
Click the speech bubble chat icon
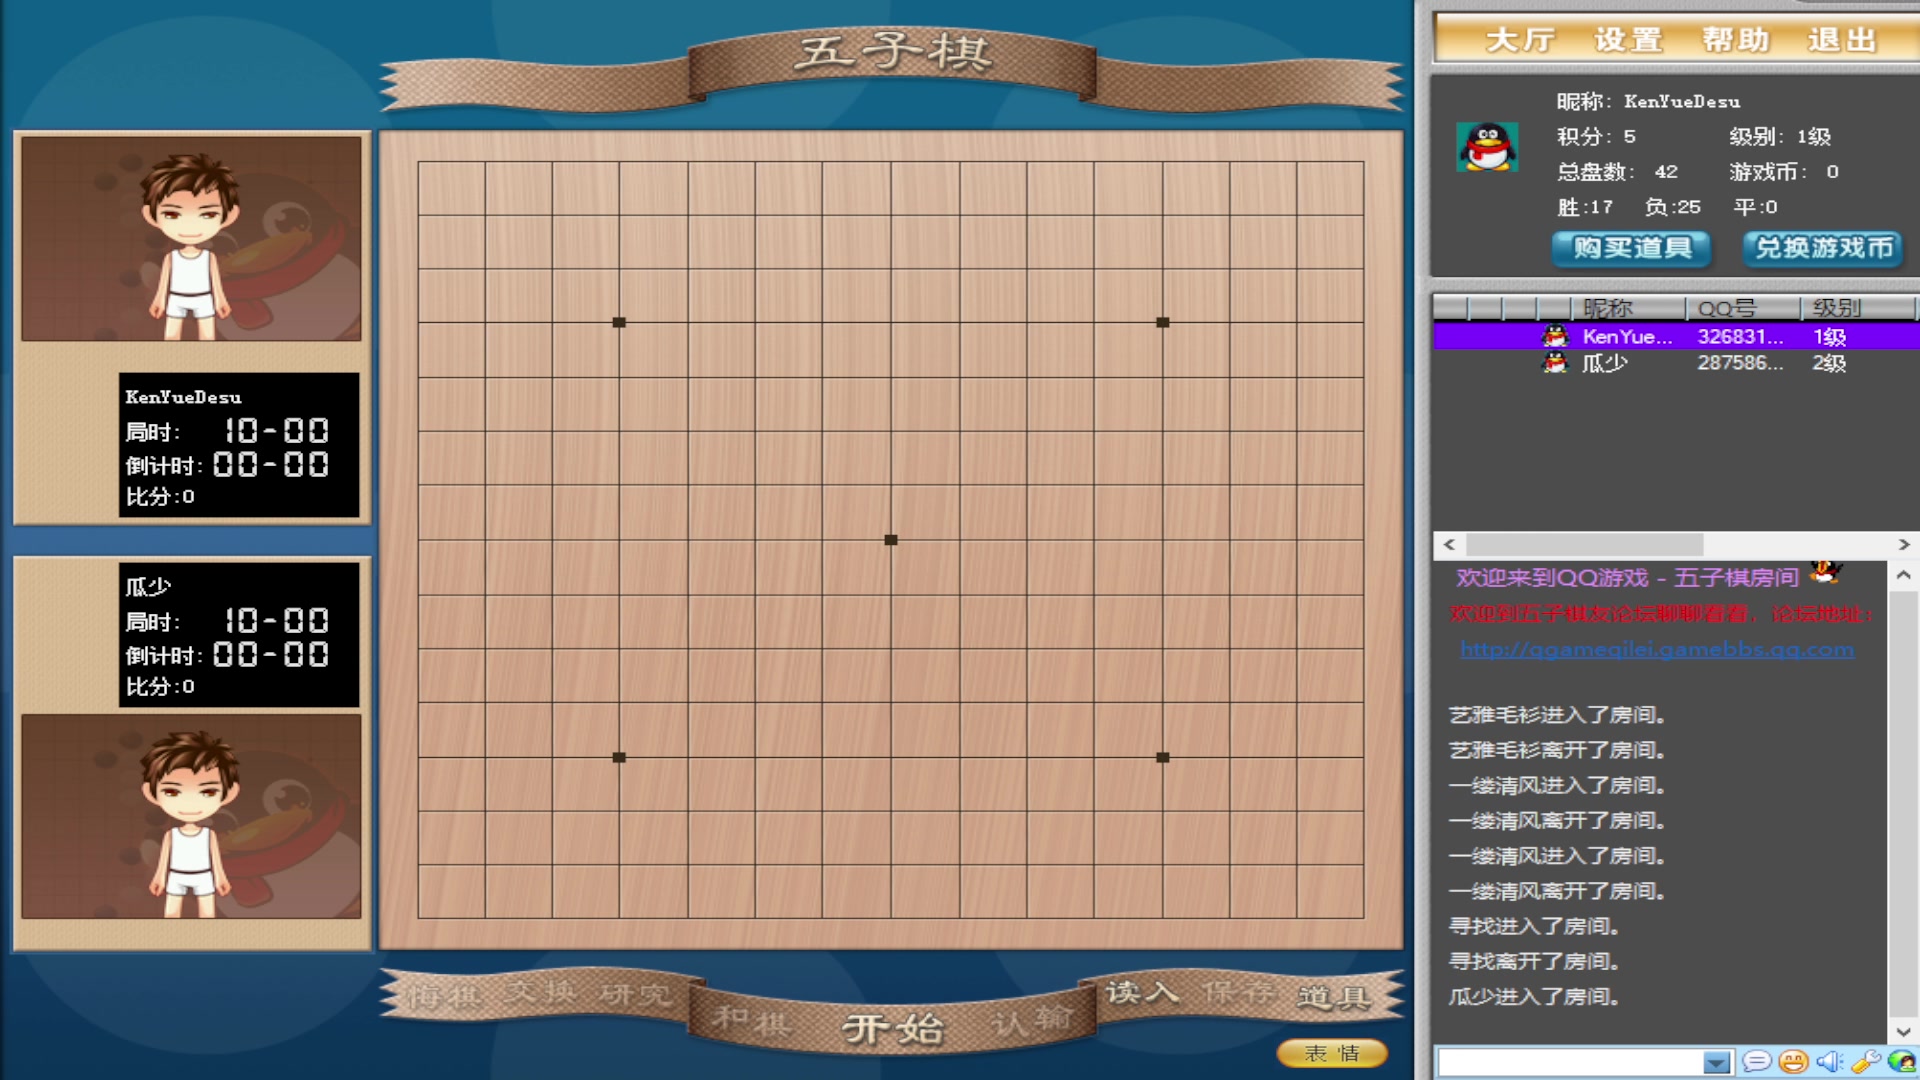point(1755,1062)
